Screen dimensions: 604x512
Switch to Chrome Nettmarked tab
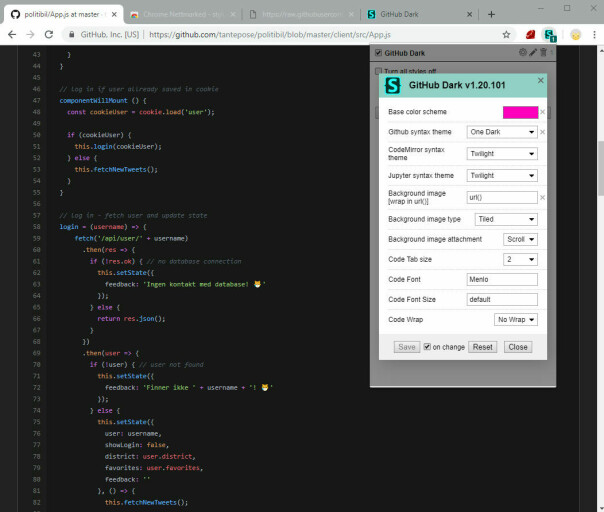click(183, 15)
